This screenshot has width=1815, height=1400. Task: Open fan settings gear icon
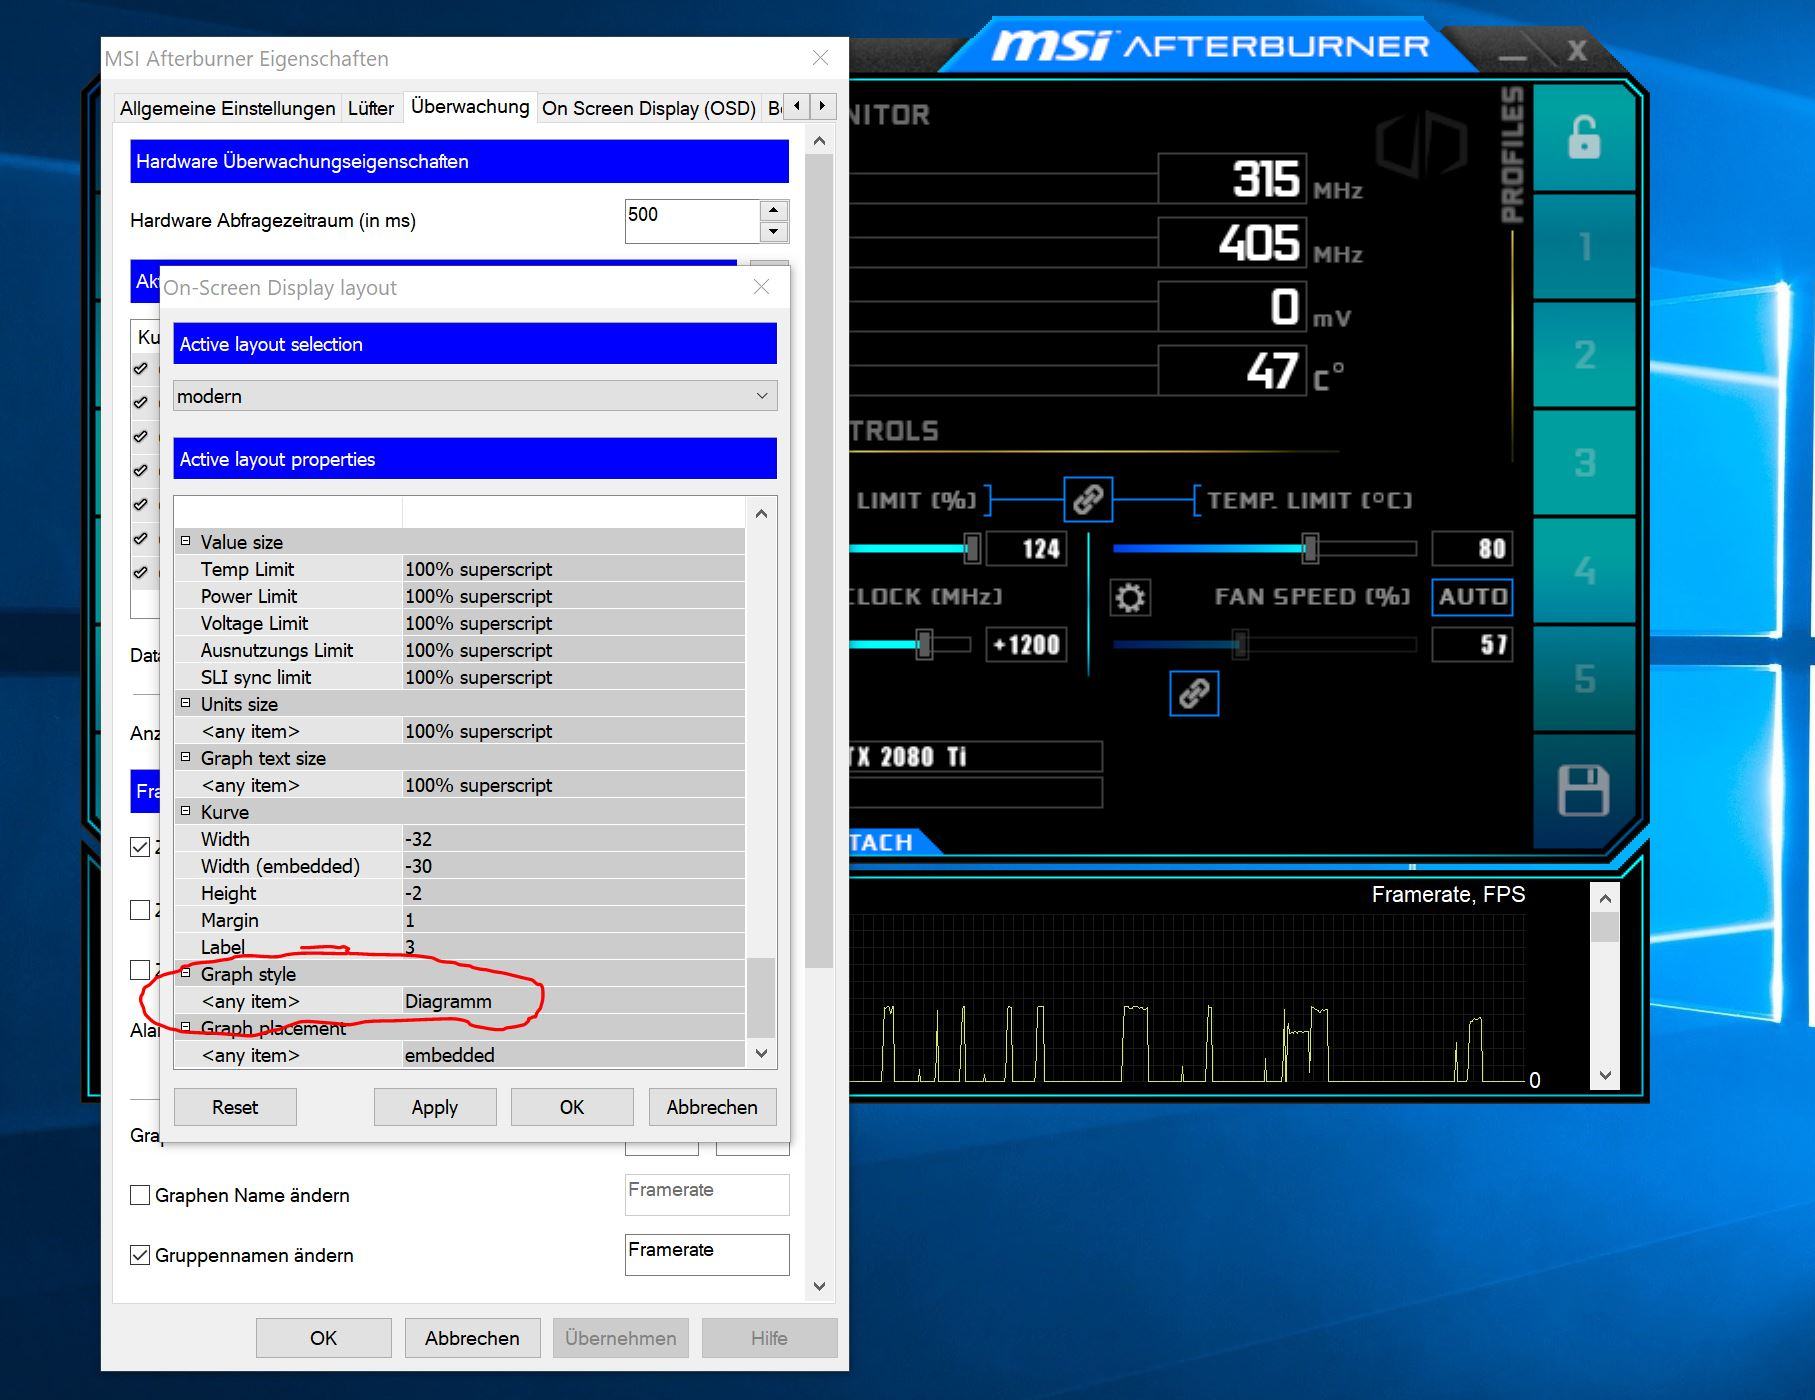tap(1130, 598)
